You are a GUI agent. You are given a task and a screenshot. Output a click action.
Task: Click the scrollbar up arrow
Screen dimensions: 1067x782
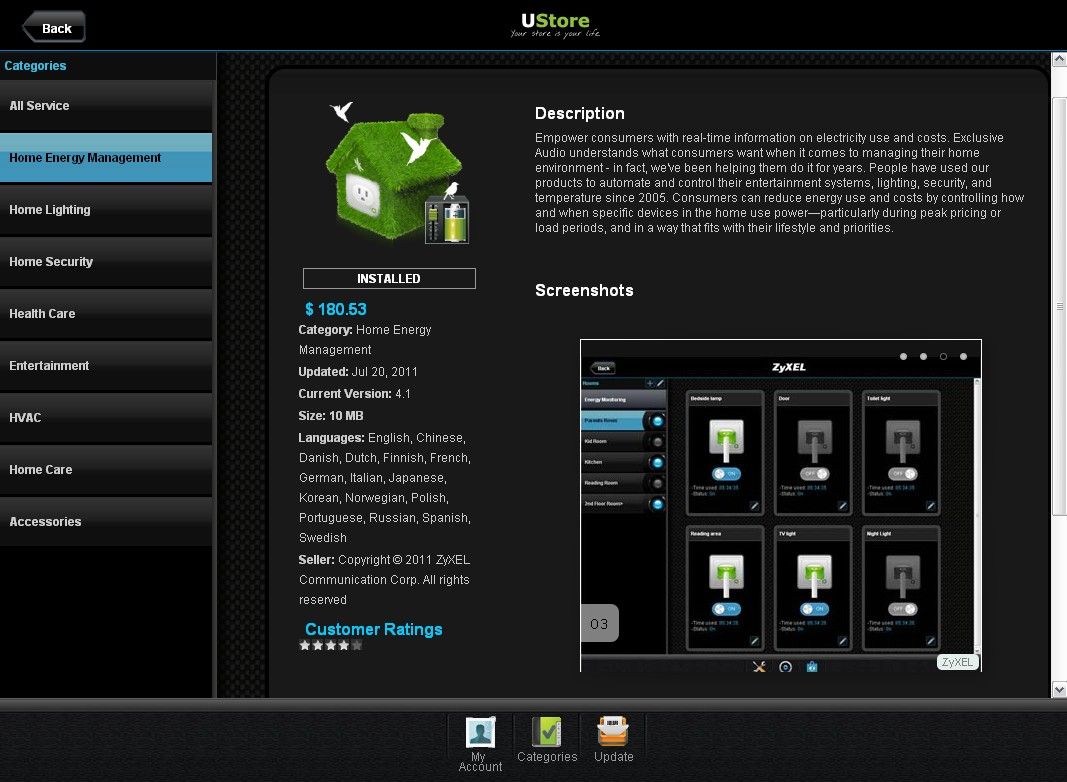[x=1060, y=59]
